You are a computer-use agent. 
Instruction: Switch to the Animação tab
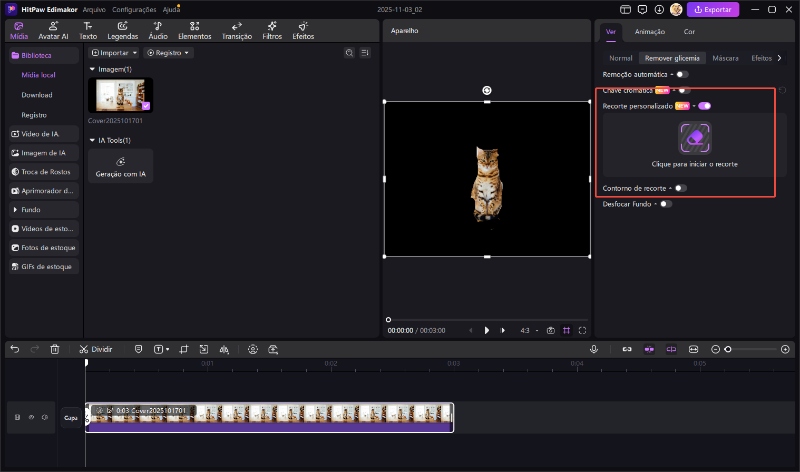point(649,32)
